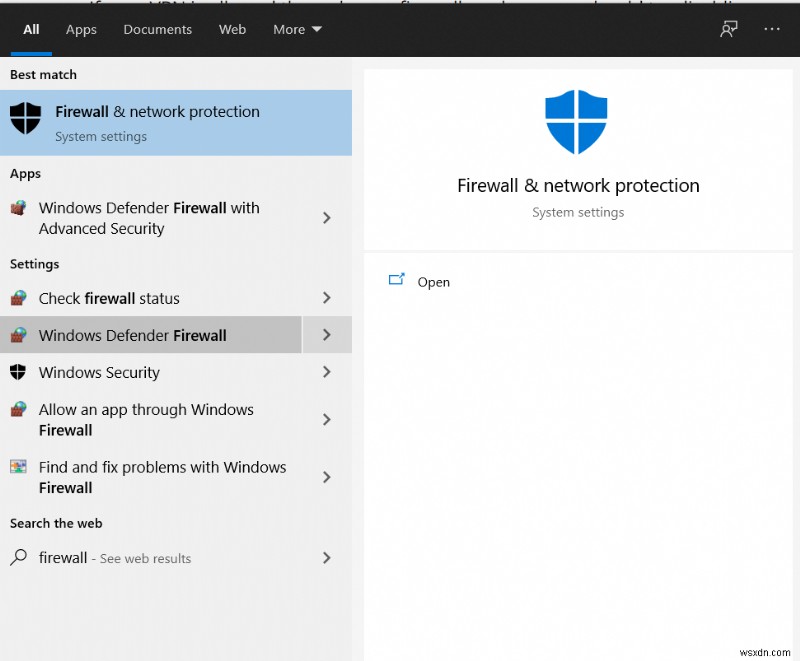Select the Web tab
The image size is (800, 661).
point(232,29)
